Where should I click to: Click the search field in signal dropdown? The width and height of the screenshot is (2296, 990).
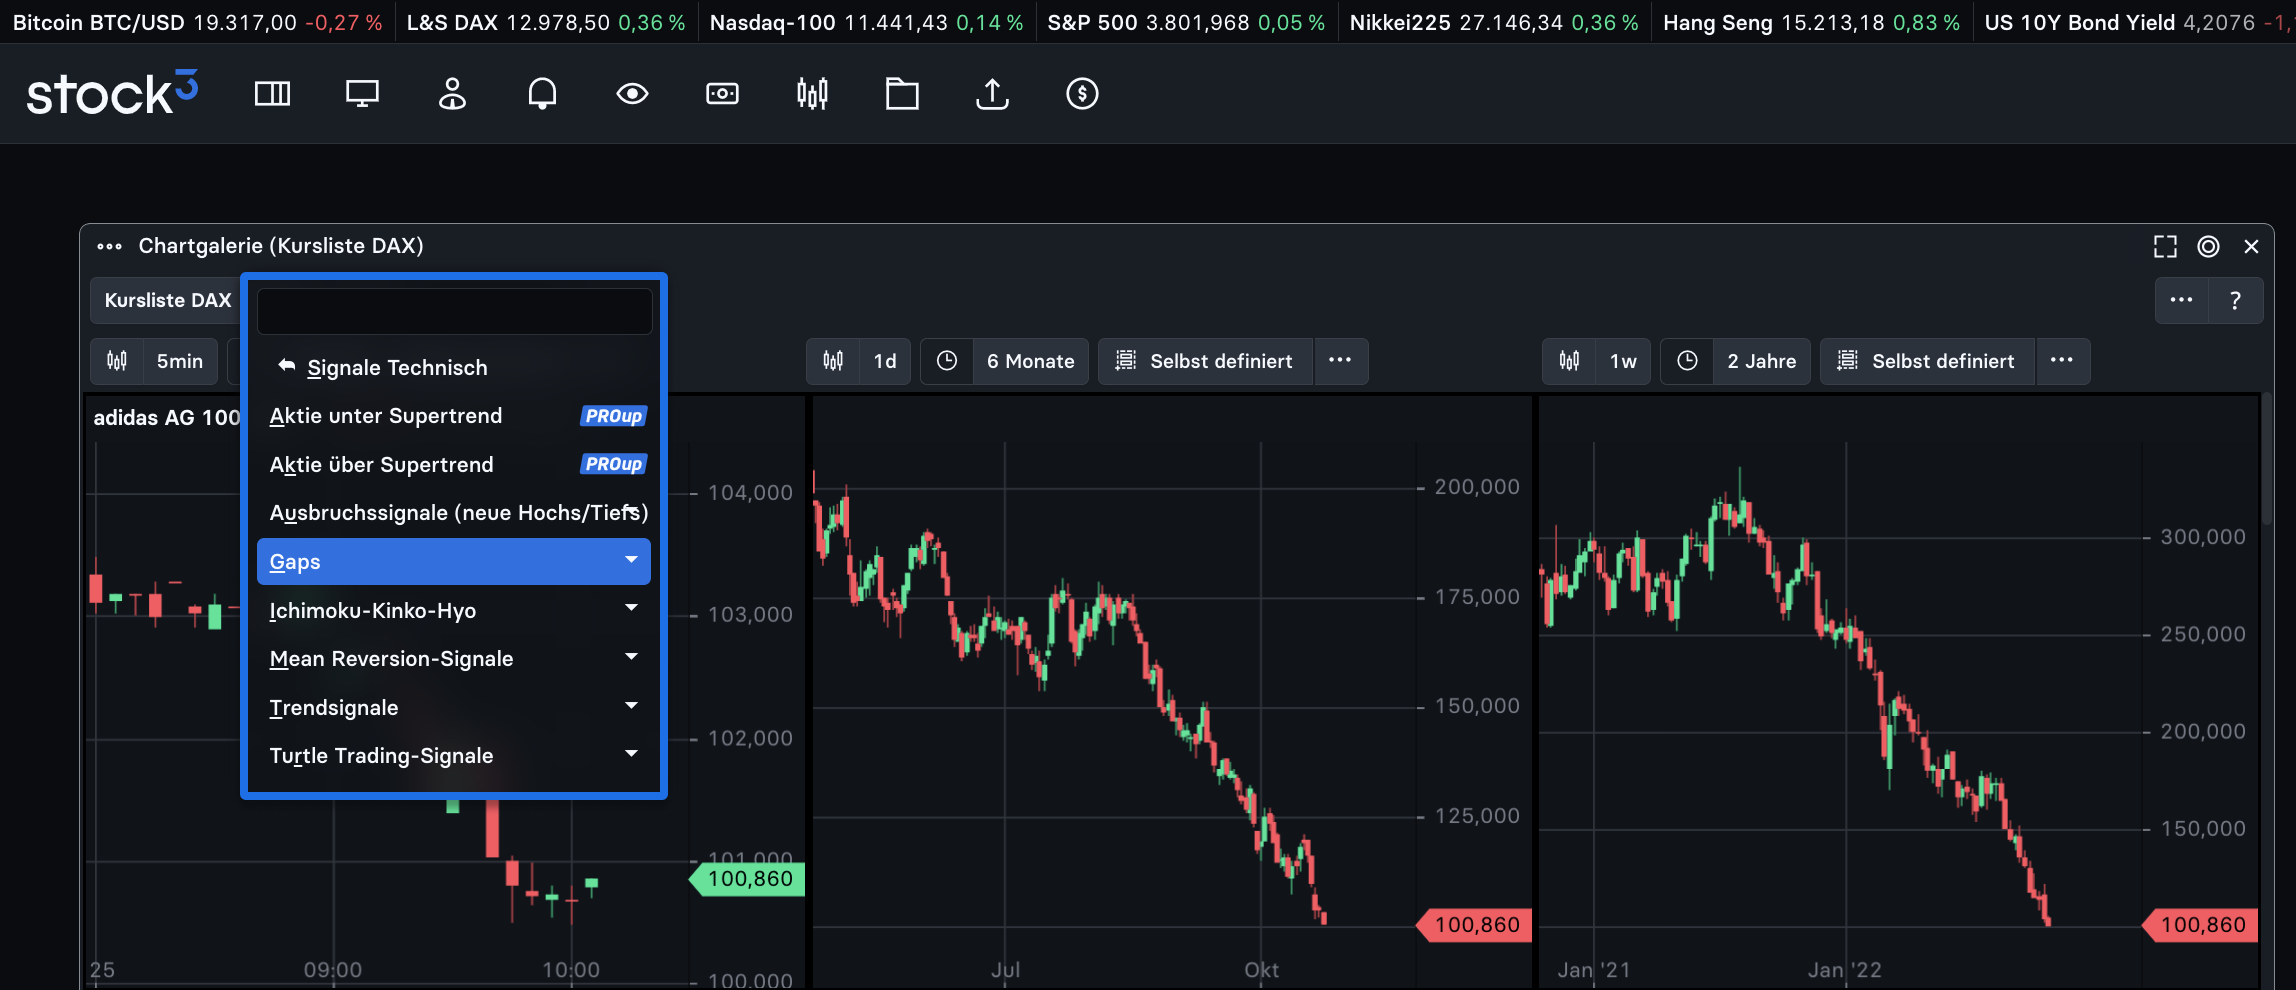454,311
